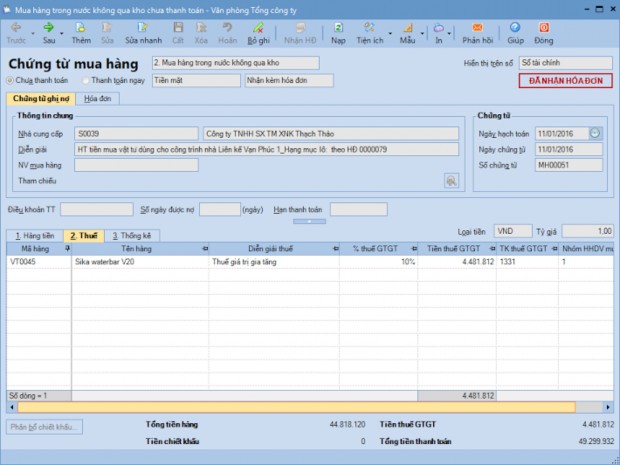Expand the Tiện ích dropdown arrow
Viewport: 620px width, 465px height.
(x=390, y=34)
